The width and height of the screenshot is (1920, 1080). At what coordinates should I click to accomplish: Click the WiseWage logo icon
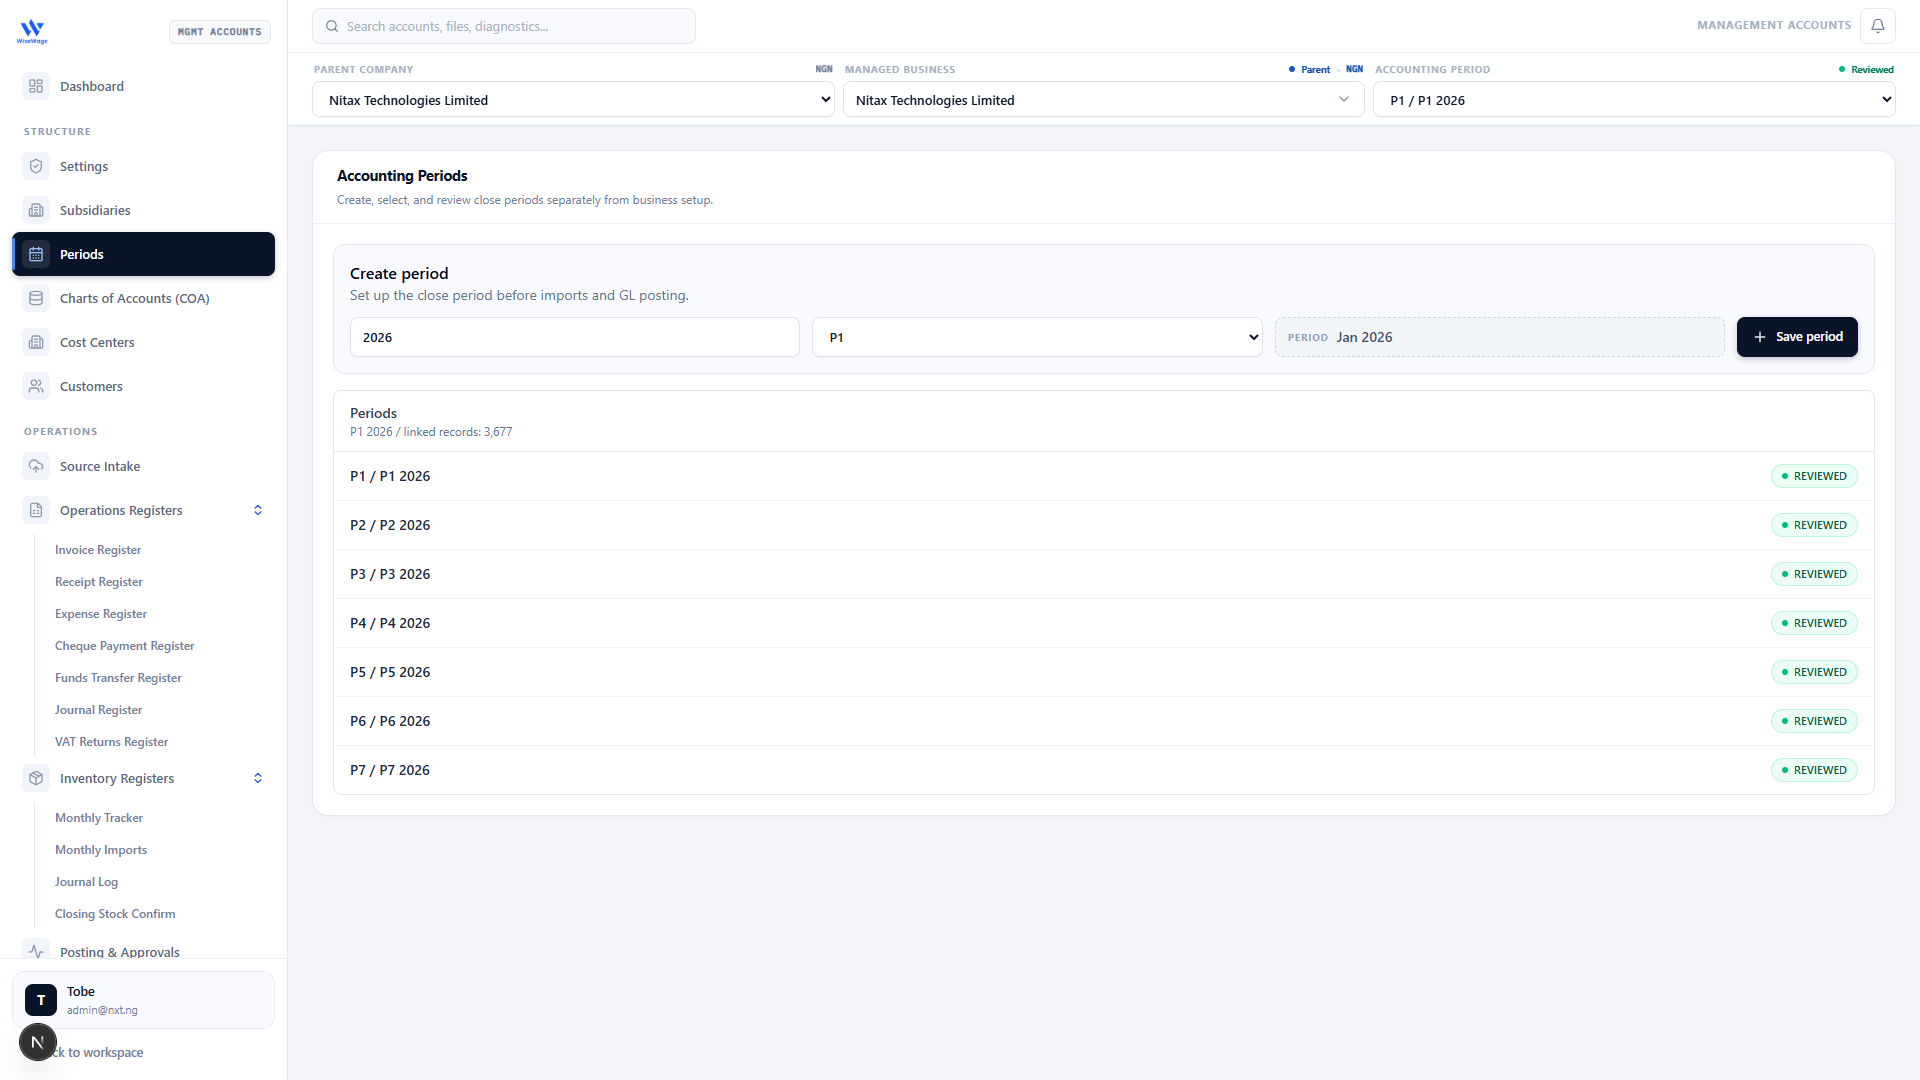32,31
